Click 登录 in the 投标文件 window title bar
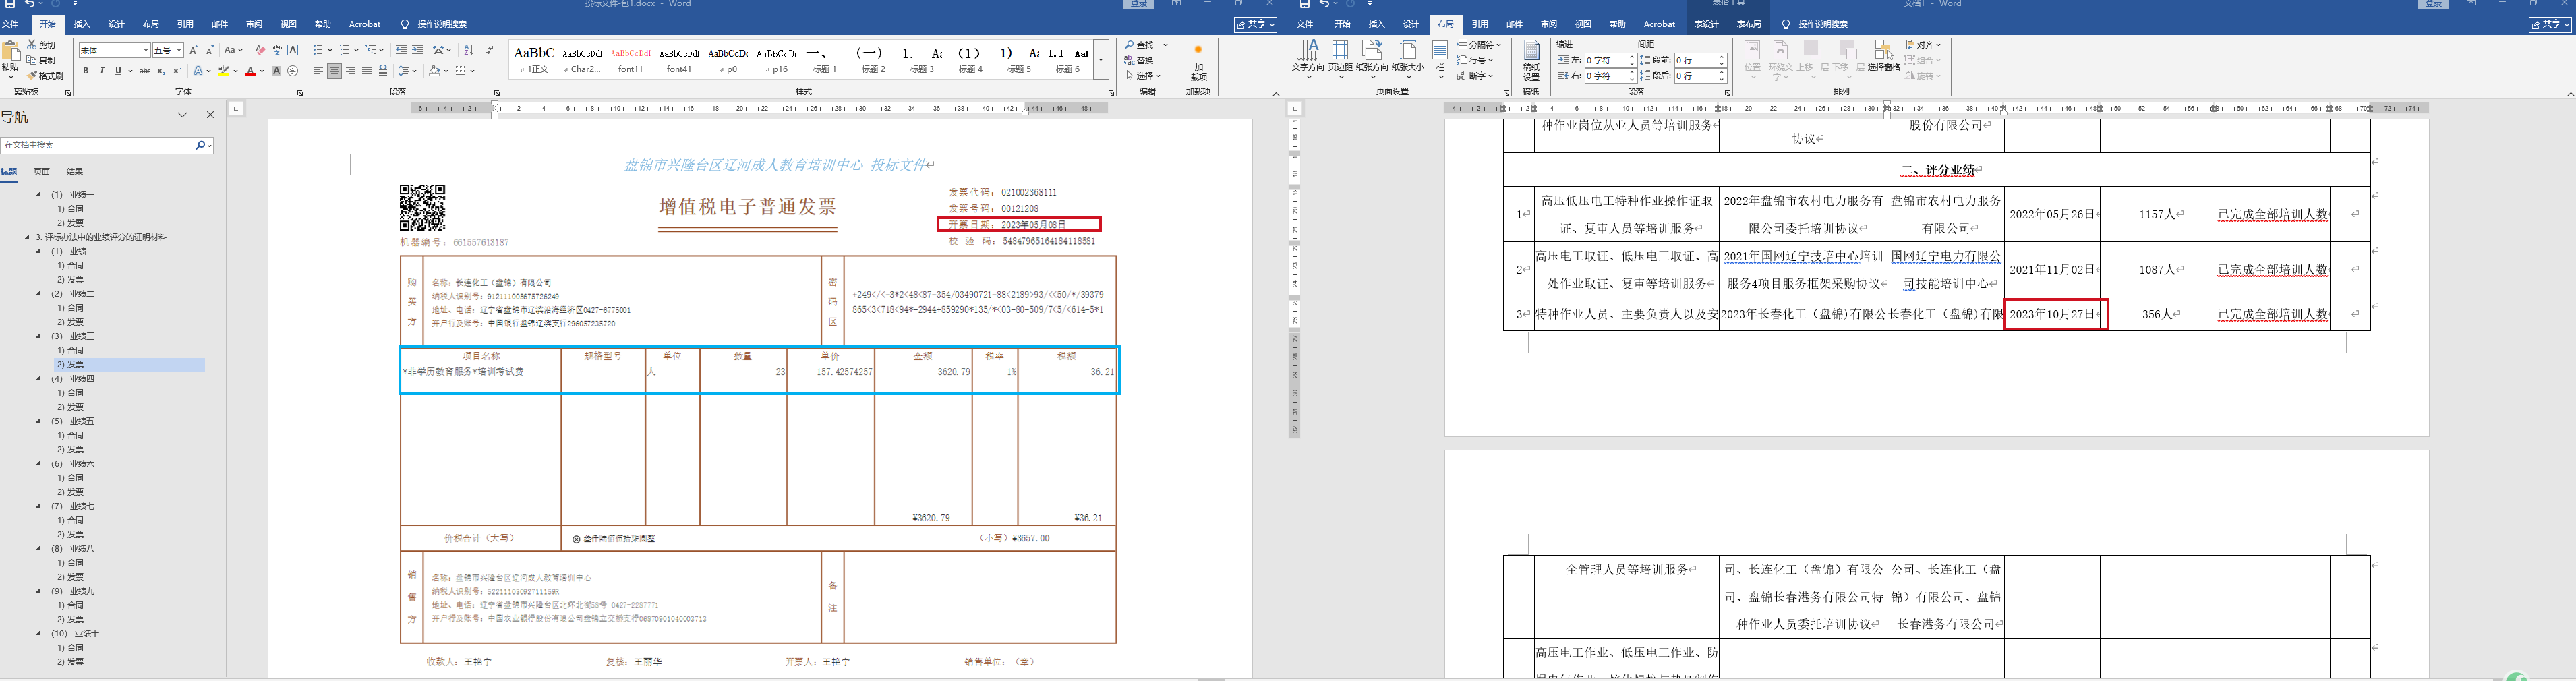Image resolution: width=2576 pixels, height=681 pixels. (1139, 4)
